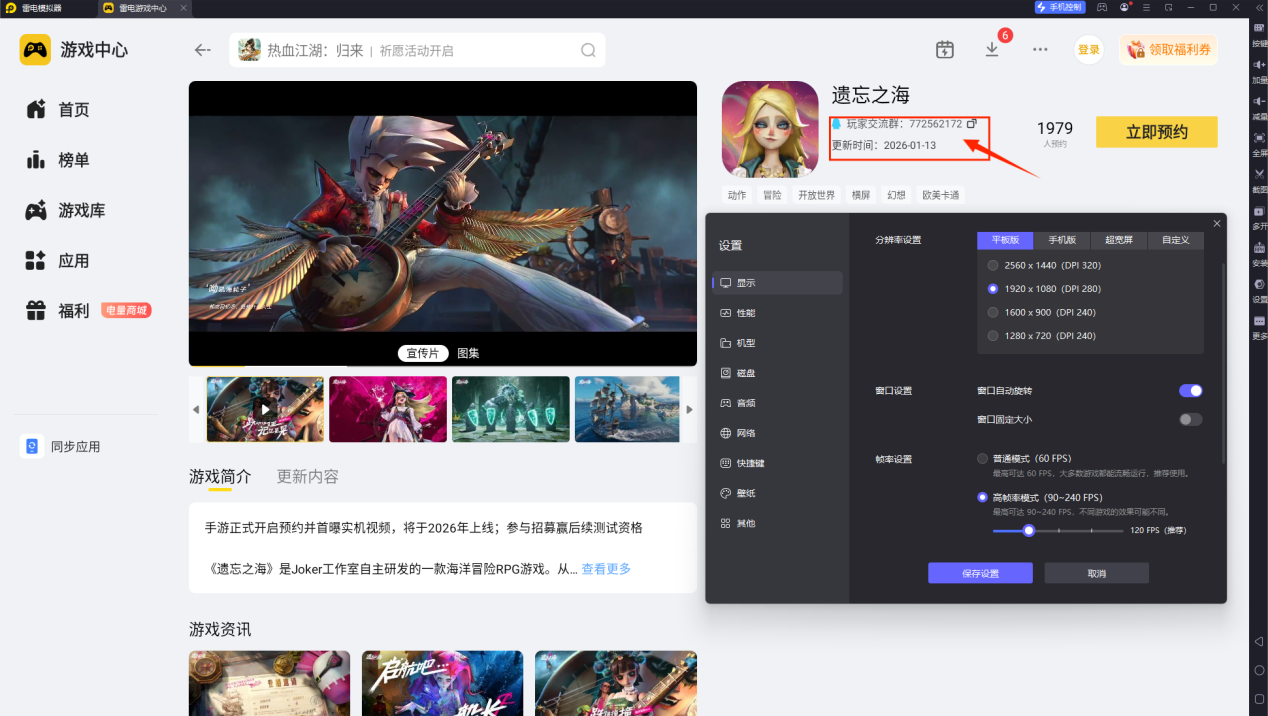Image resolution: width=1268 pixels, height=716 pixels.
Task: Open 壁纸 settings category
Action: coord(778,493)
